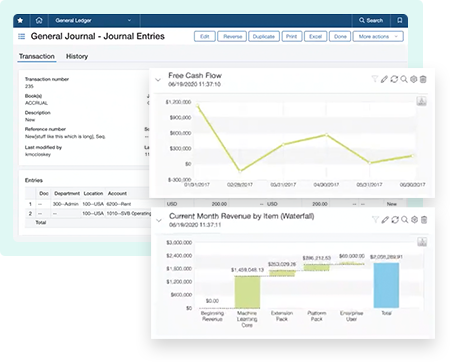Viewport: 450px width, 362px height.
Task: Select the Transaction tab
Action: pyautogui.click(x=37, y=56)
